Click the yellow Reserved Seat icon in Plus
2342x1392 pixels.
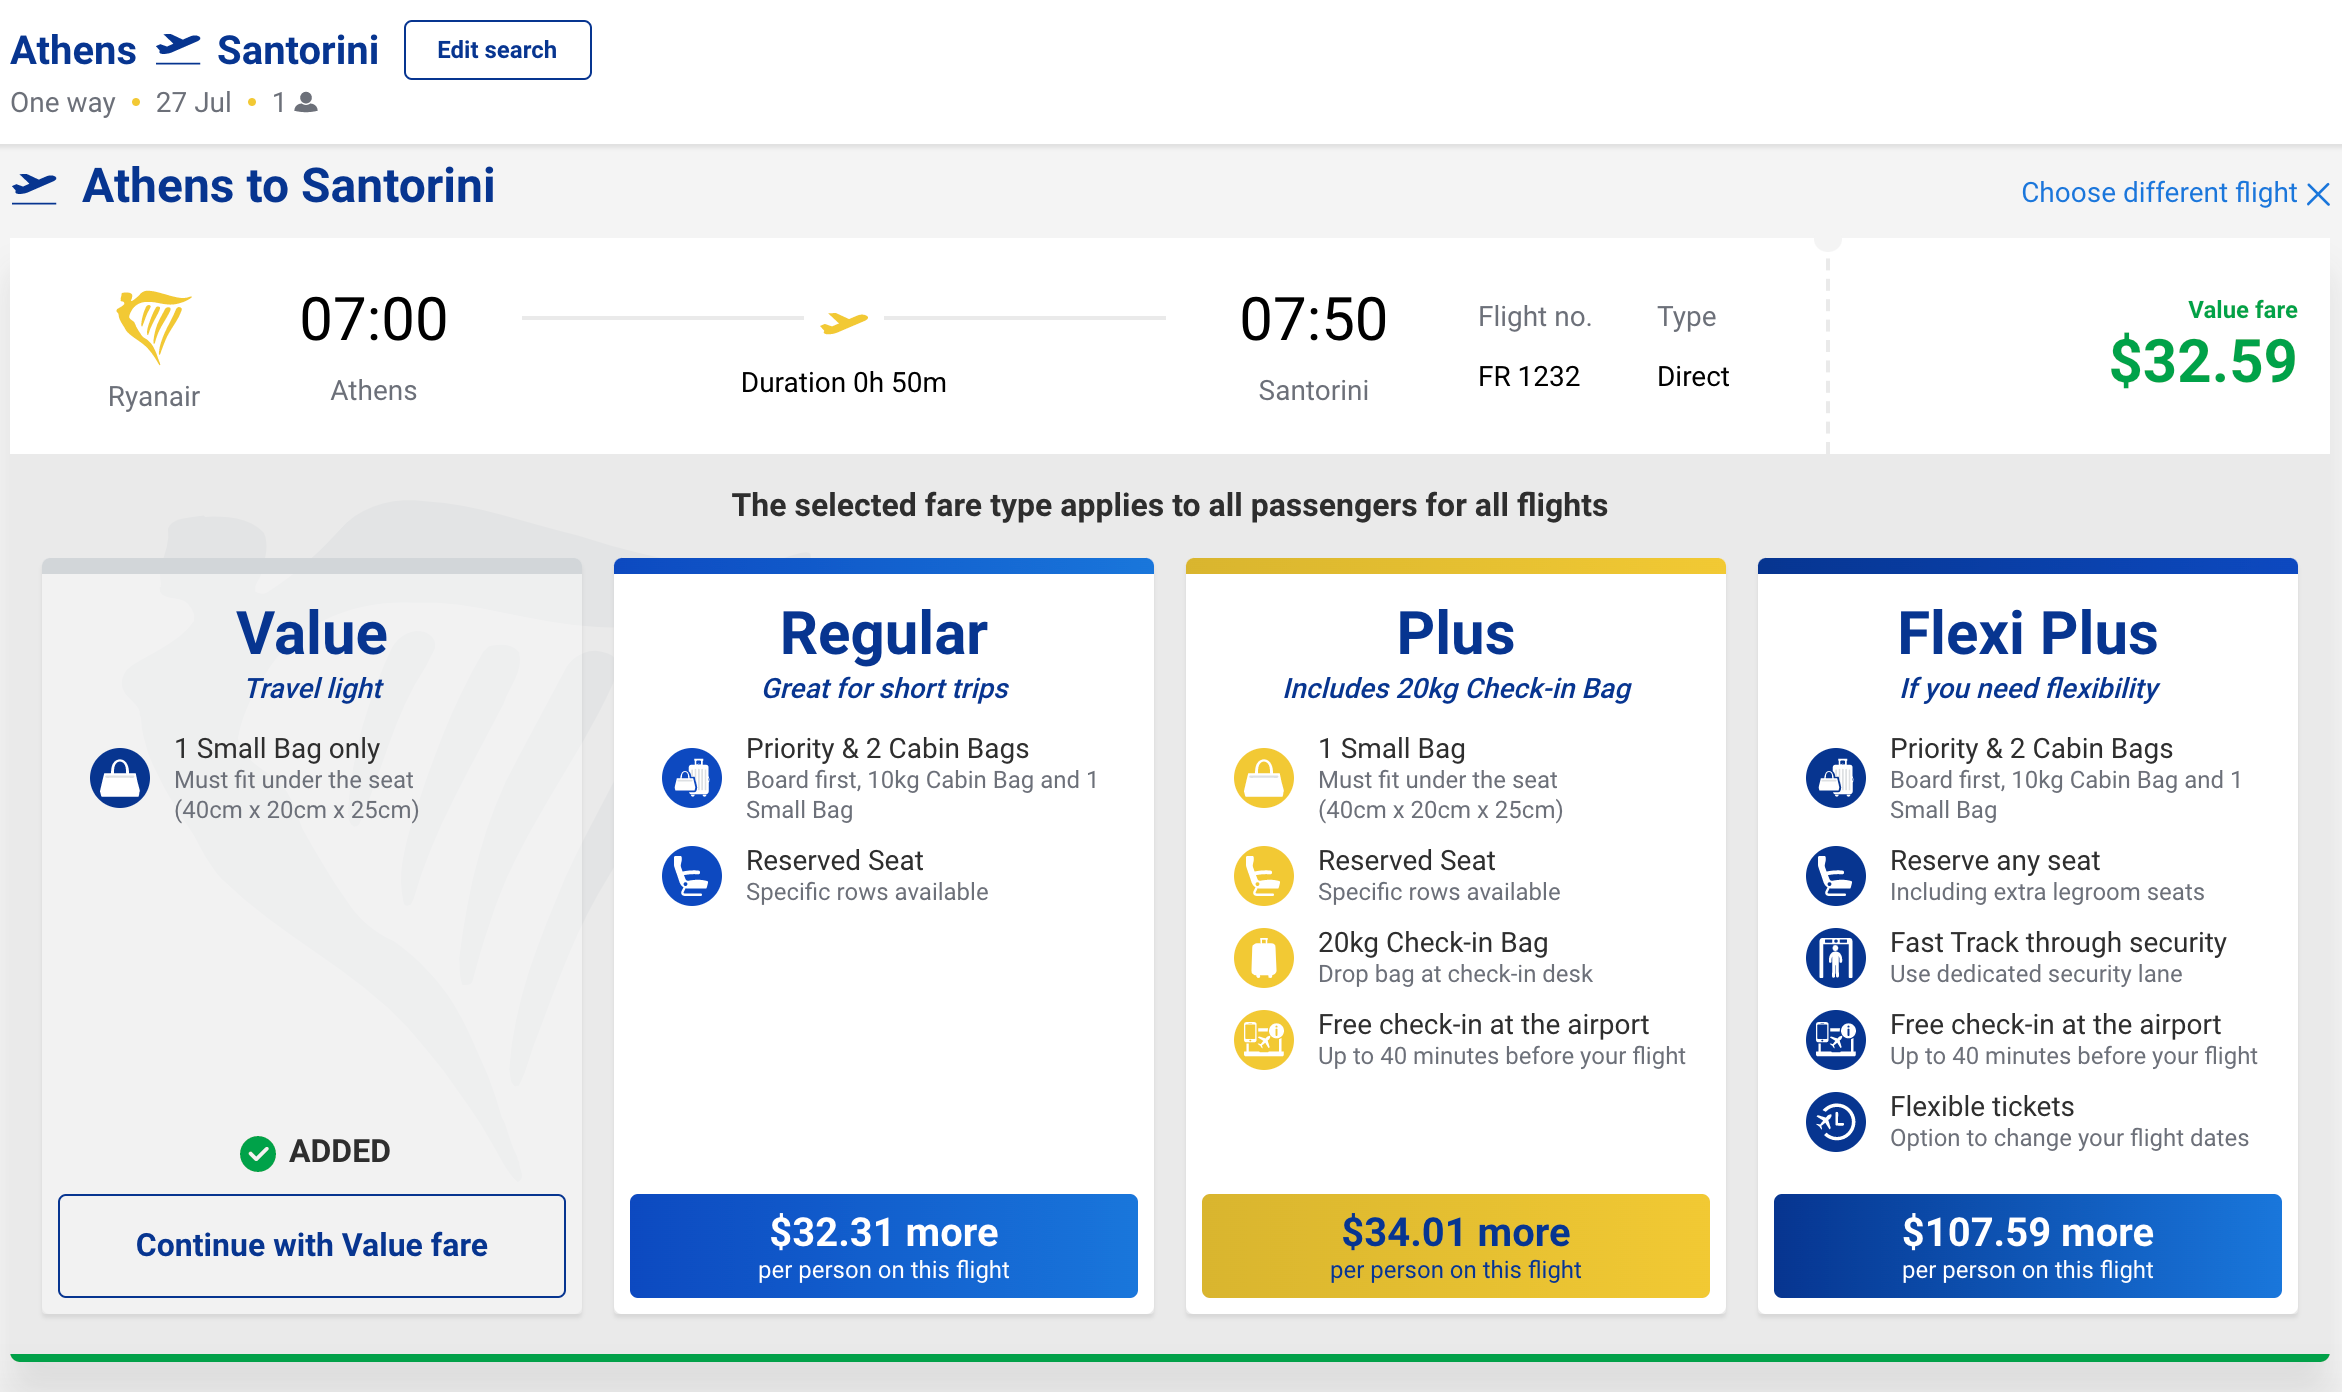point(1264,876)
